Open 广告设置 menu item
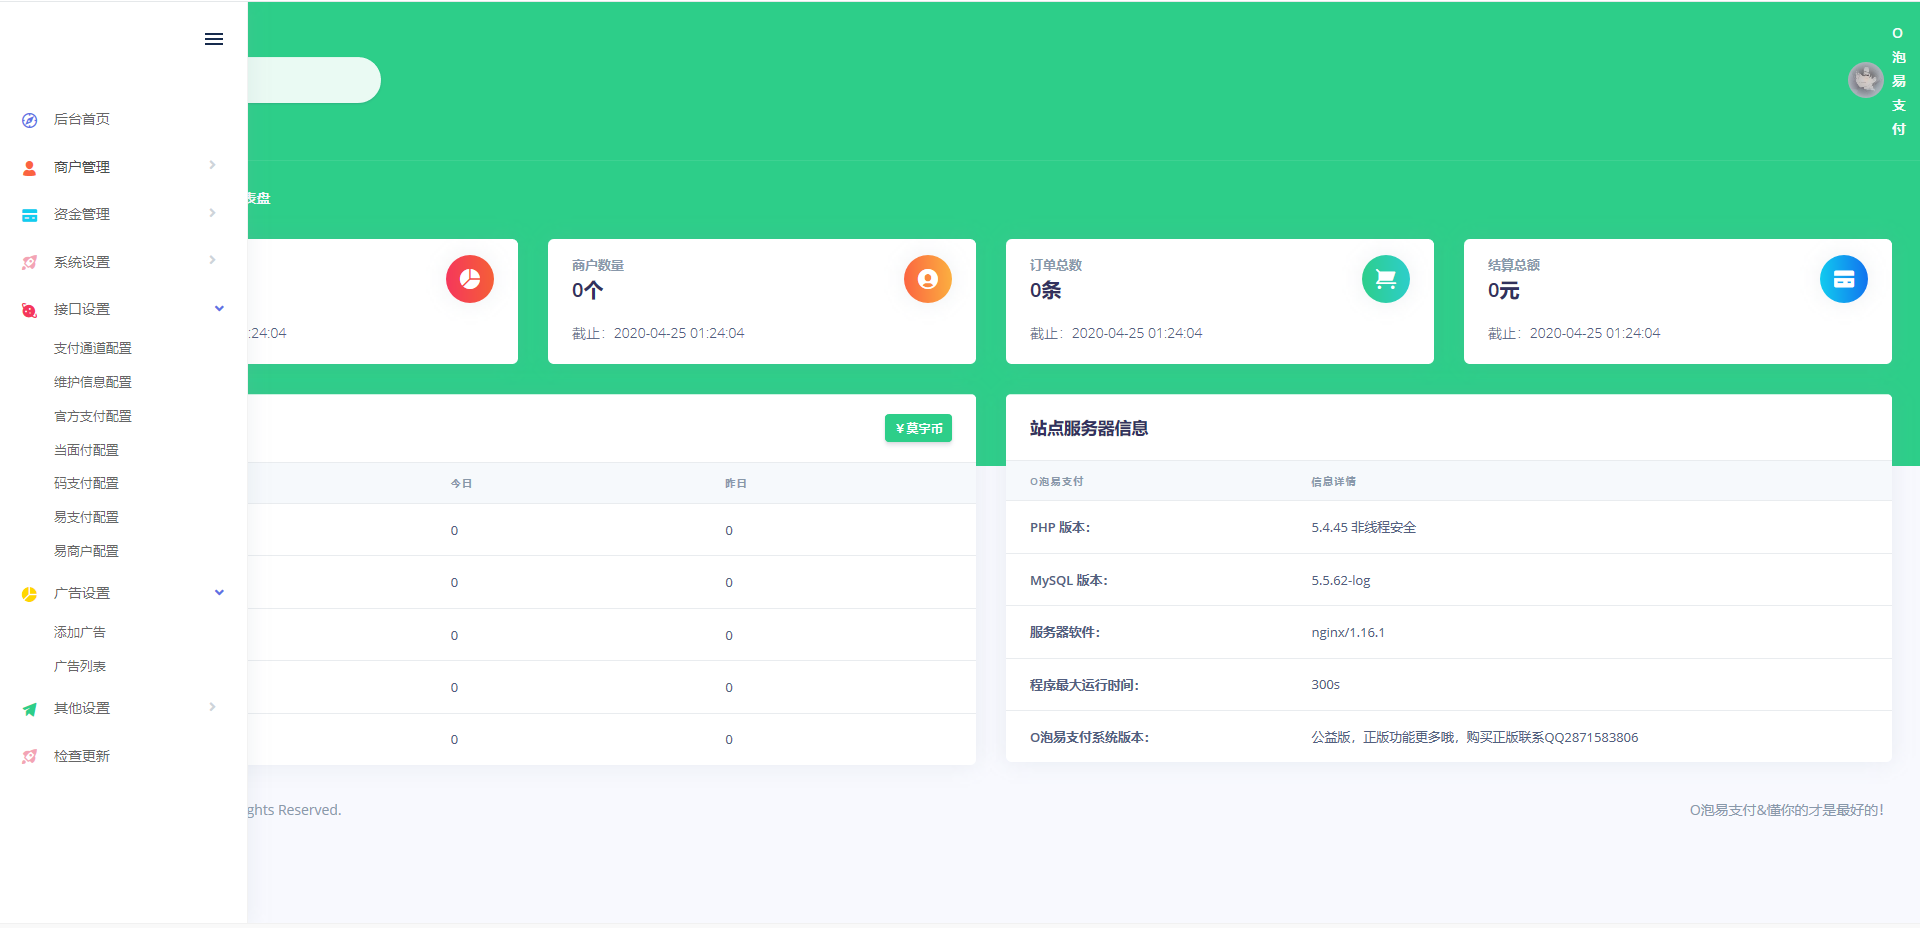Image resolution: width=1920 pixels, height=928 pixels. pyautogui.click(x=82, y=593)
